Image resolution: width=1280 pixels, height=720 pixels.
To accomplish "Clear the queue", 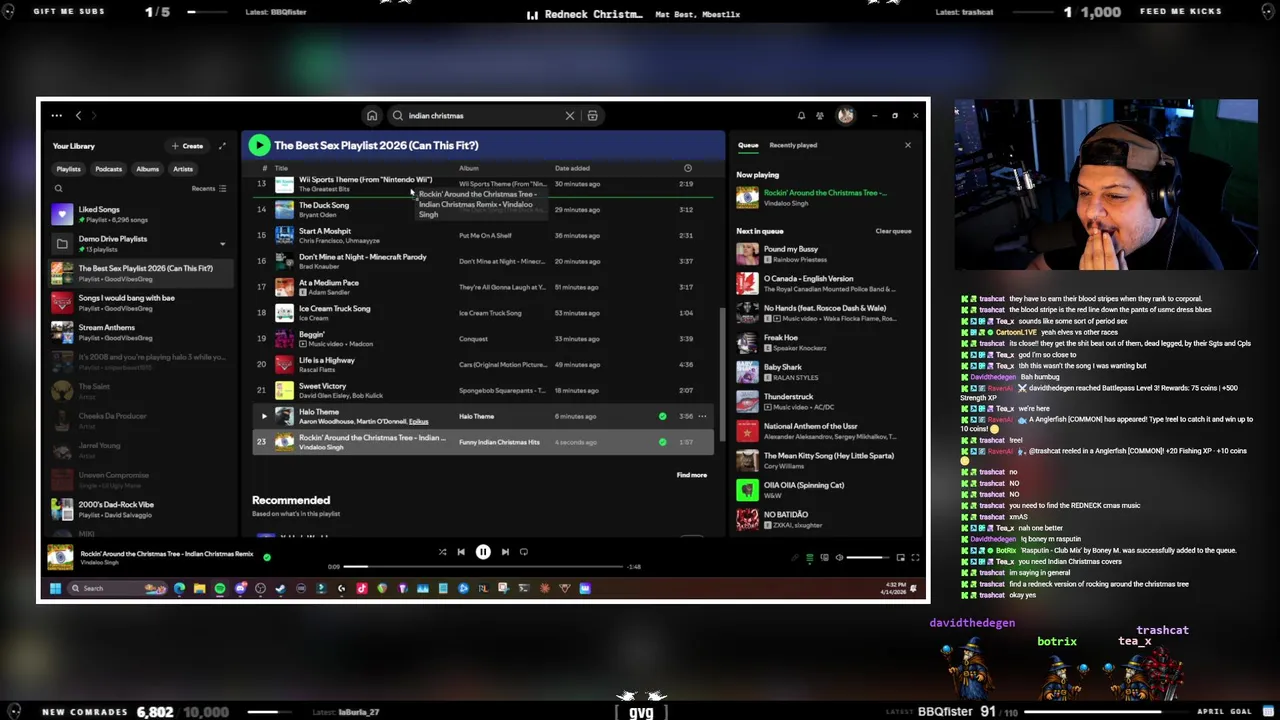I will coord(893,231).
